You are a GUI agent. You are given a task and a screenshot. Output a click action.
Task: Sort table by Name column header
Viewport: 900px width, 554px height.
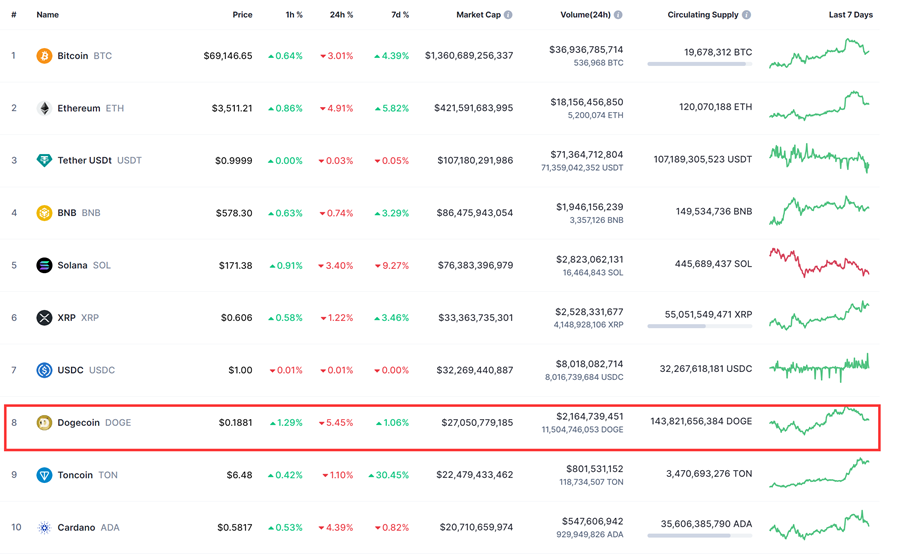[48, 15]
